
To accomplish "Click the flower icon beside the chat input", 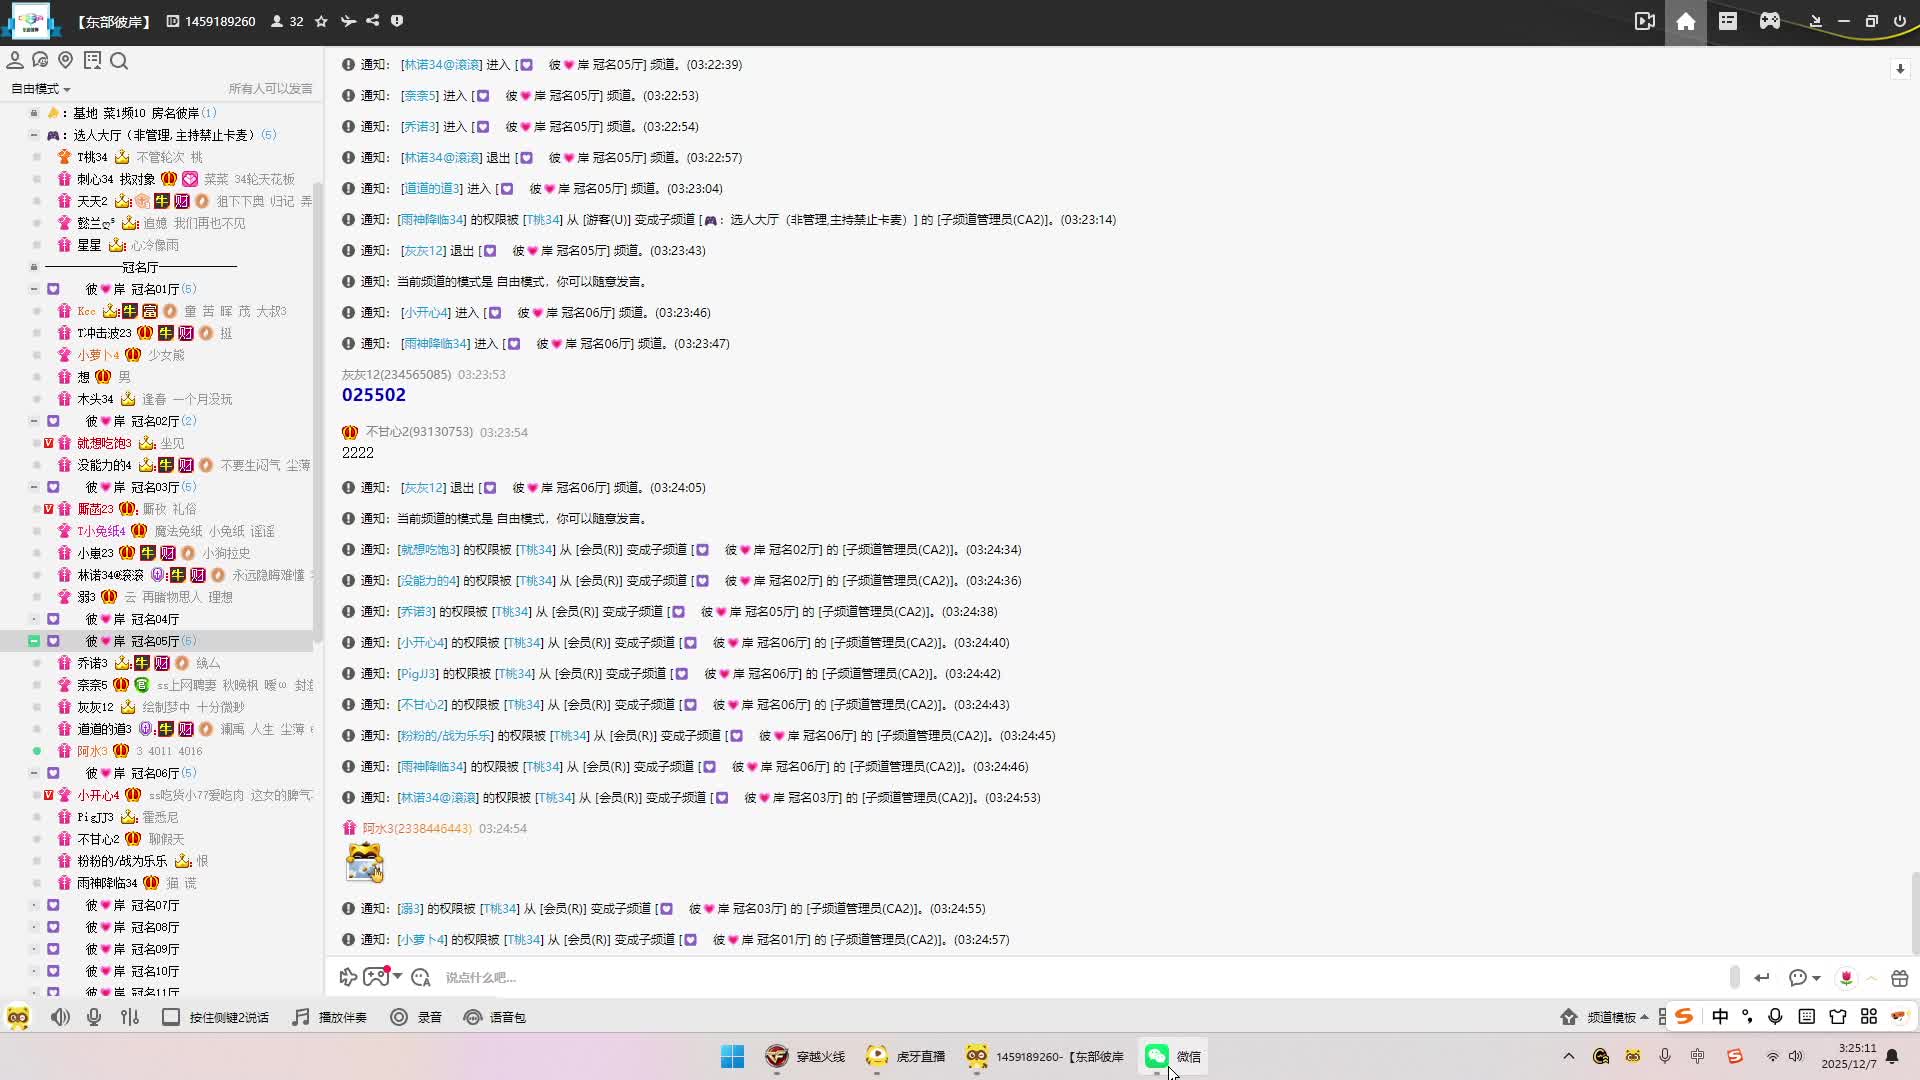I will 1846,978.
